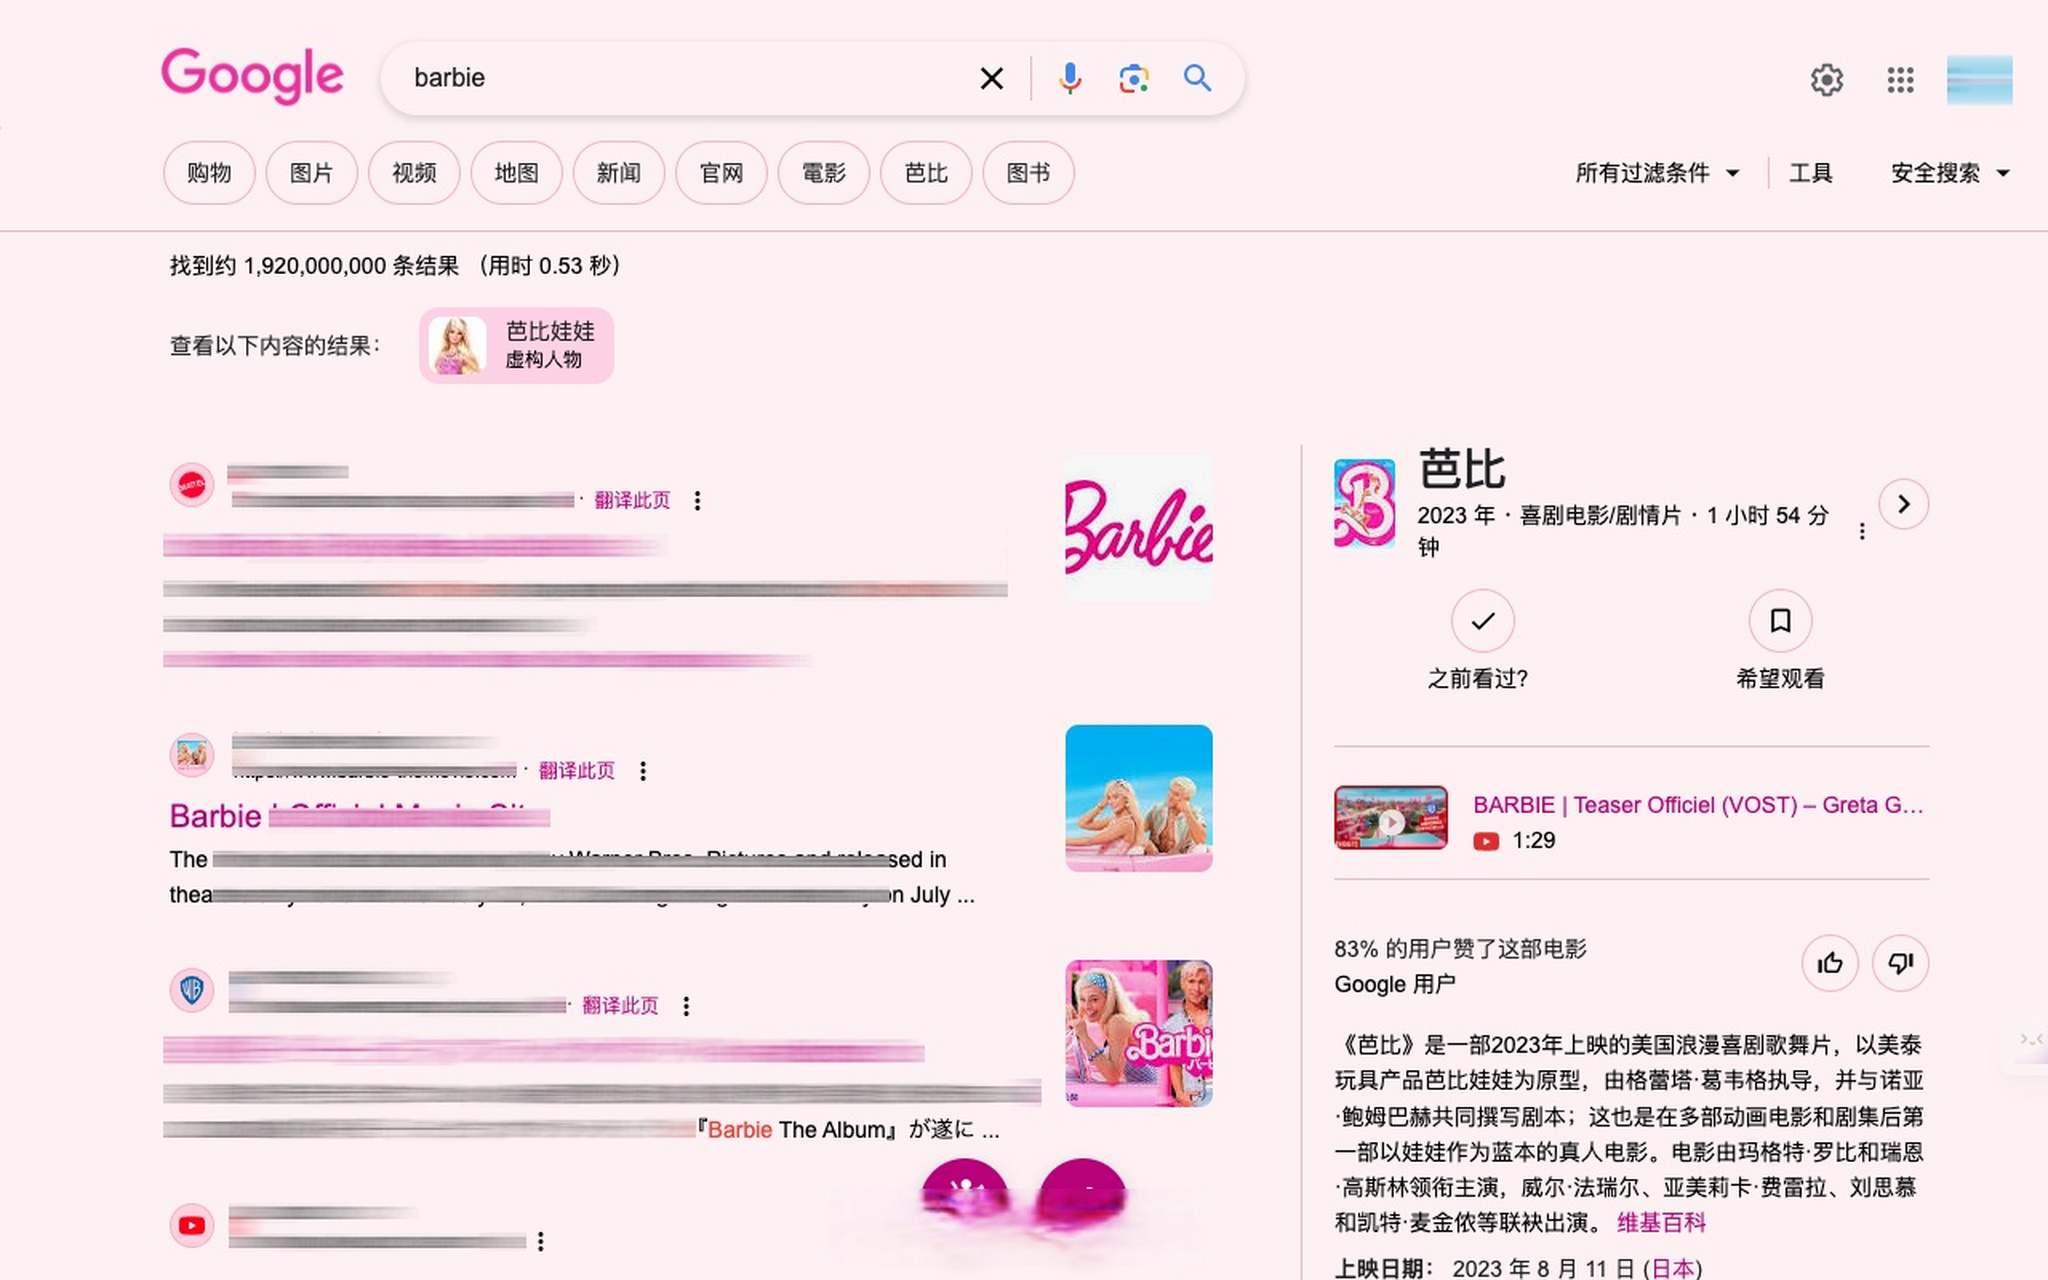This screenshot has width=2048, height=1280.
Task: Open the Google apps grid
Action: (x=1899, y=80)
